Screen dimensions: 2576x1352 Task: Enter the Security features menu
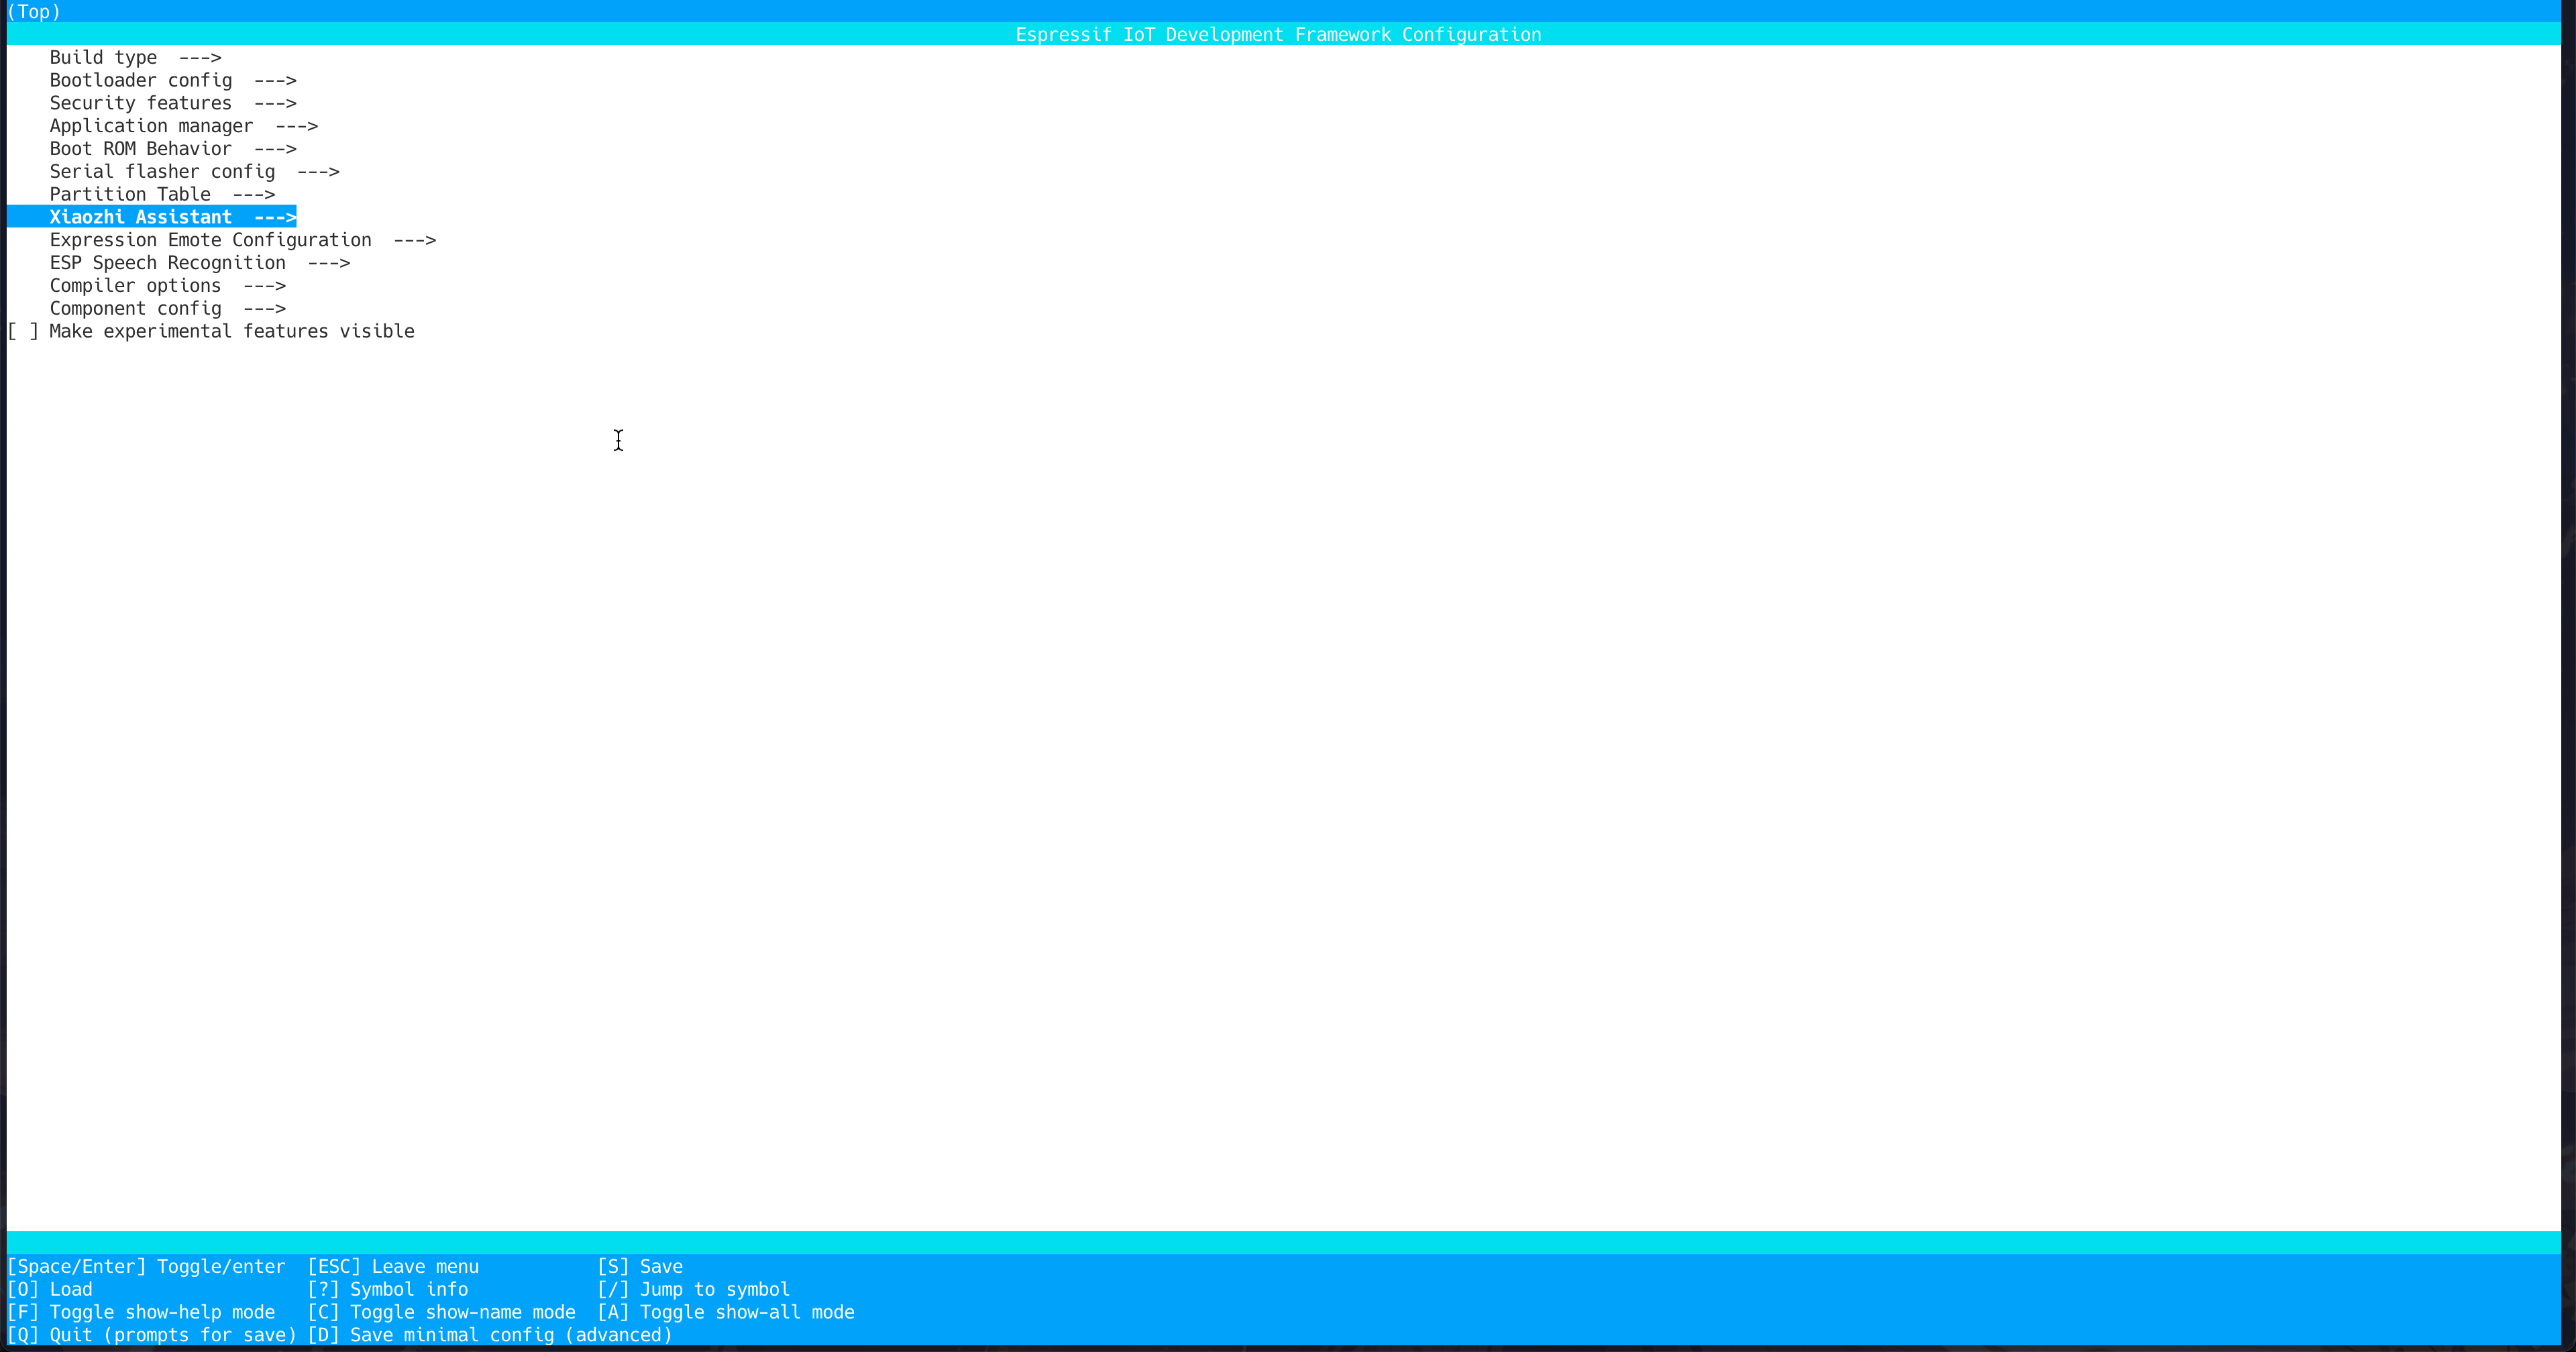(x=172, y=103)
